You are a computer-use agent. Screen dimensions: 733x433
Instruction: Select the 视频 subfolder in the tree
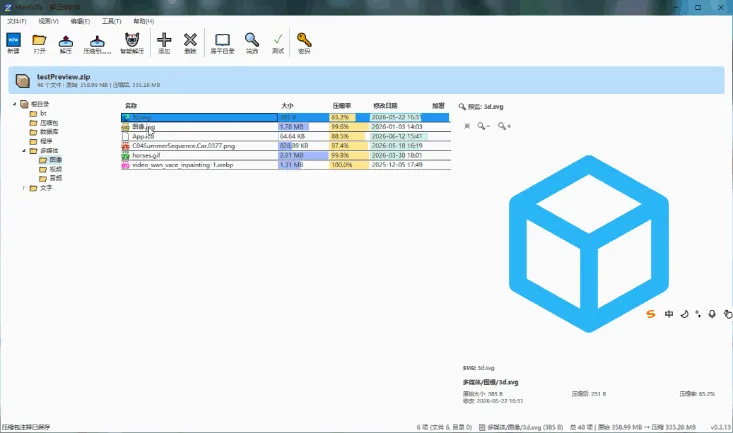55,169
